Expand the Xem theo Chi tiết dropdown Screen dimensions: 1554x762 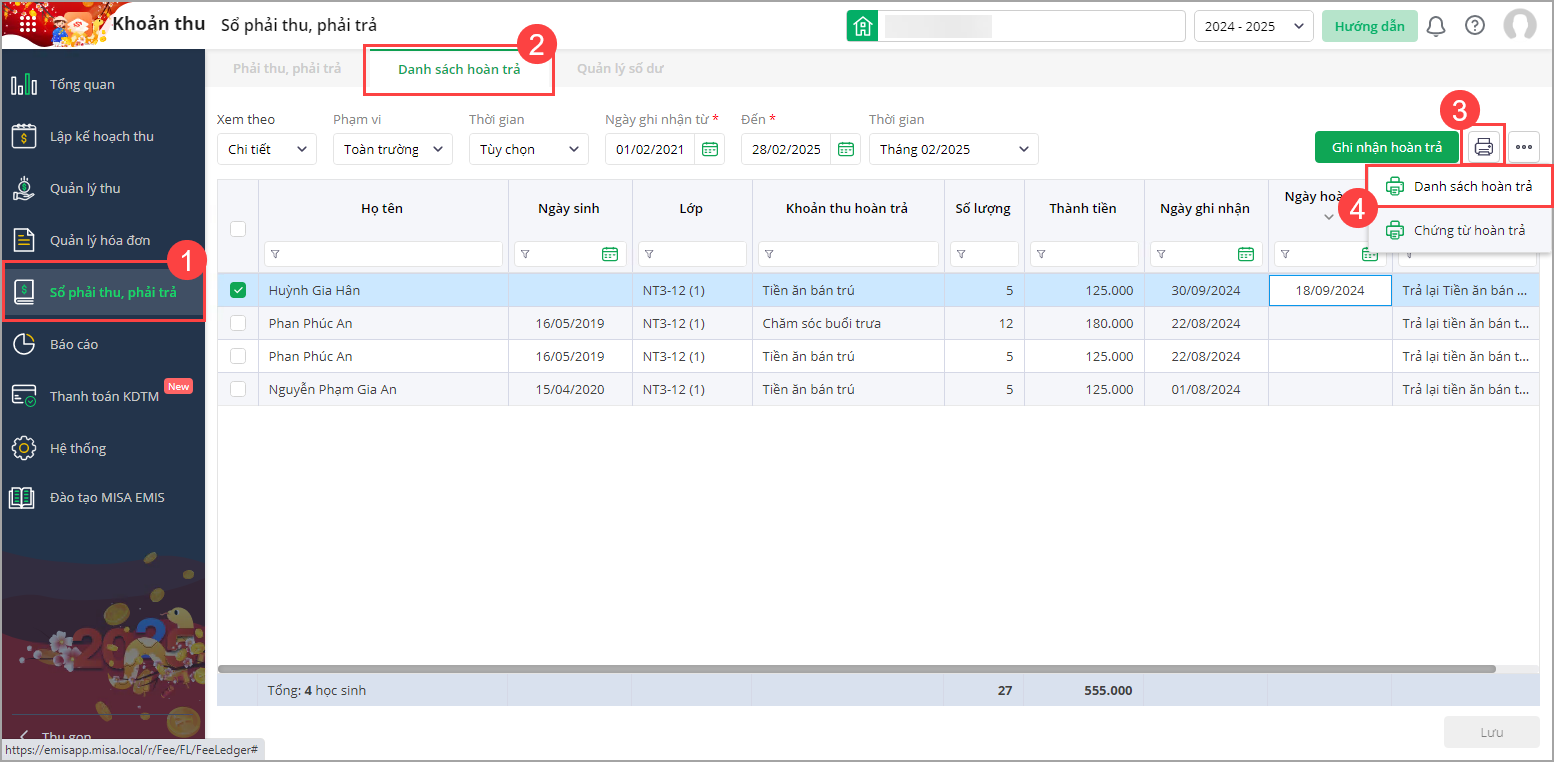pyautogui.click(x=266, y=149)
